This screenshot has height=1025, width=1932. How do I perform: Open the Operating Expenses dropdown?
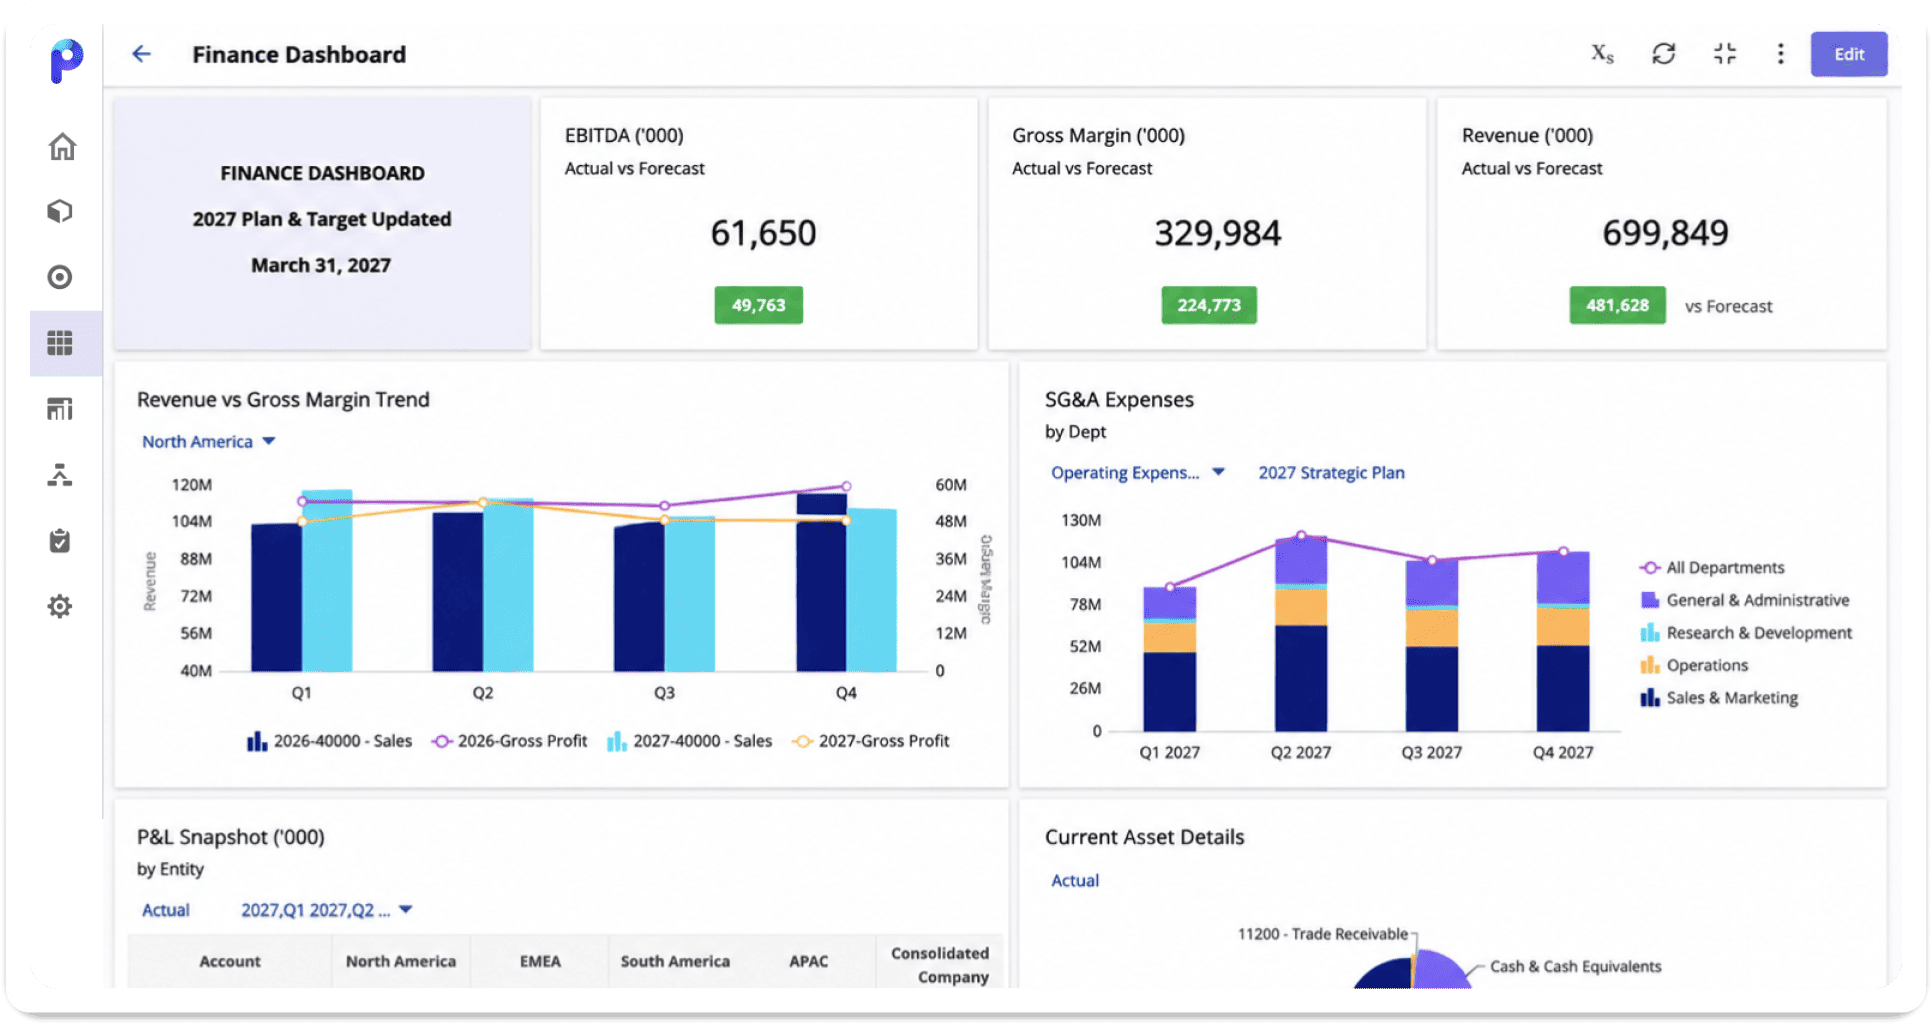coord(1138,473)
